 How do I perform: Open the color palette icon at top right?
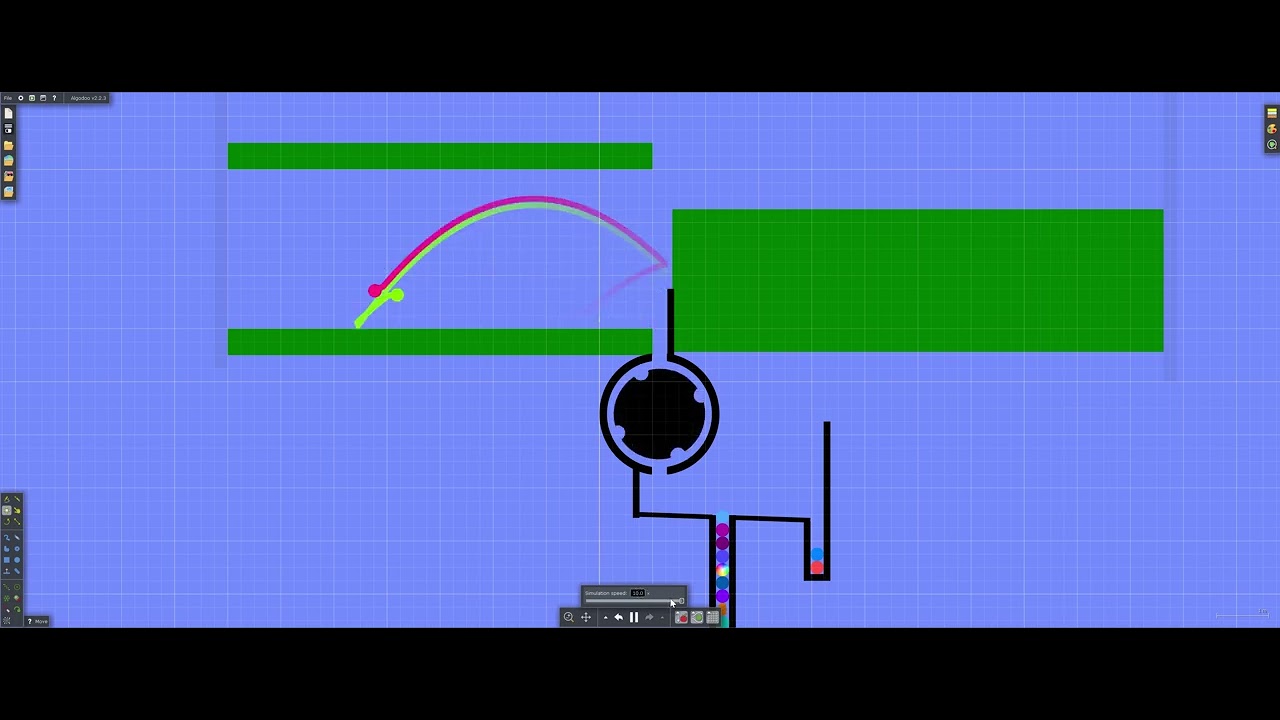[x=1272, y=129]
